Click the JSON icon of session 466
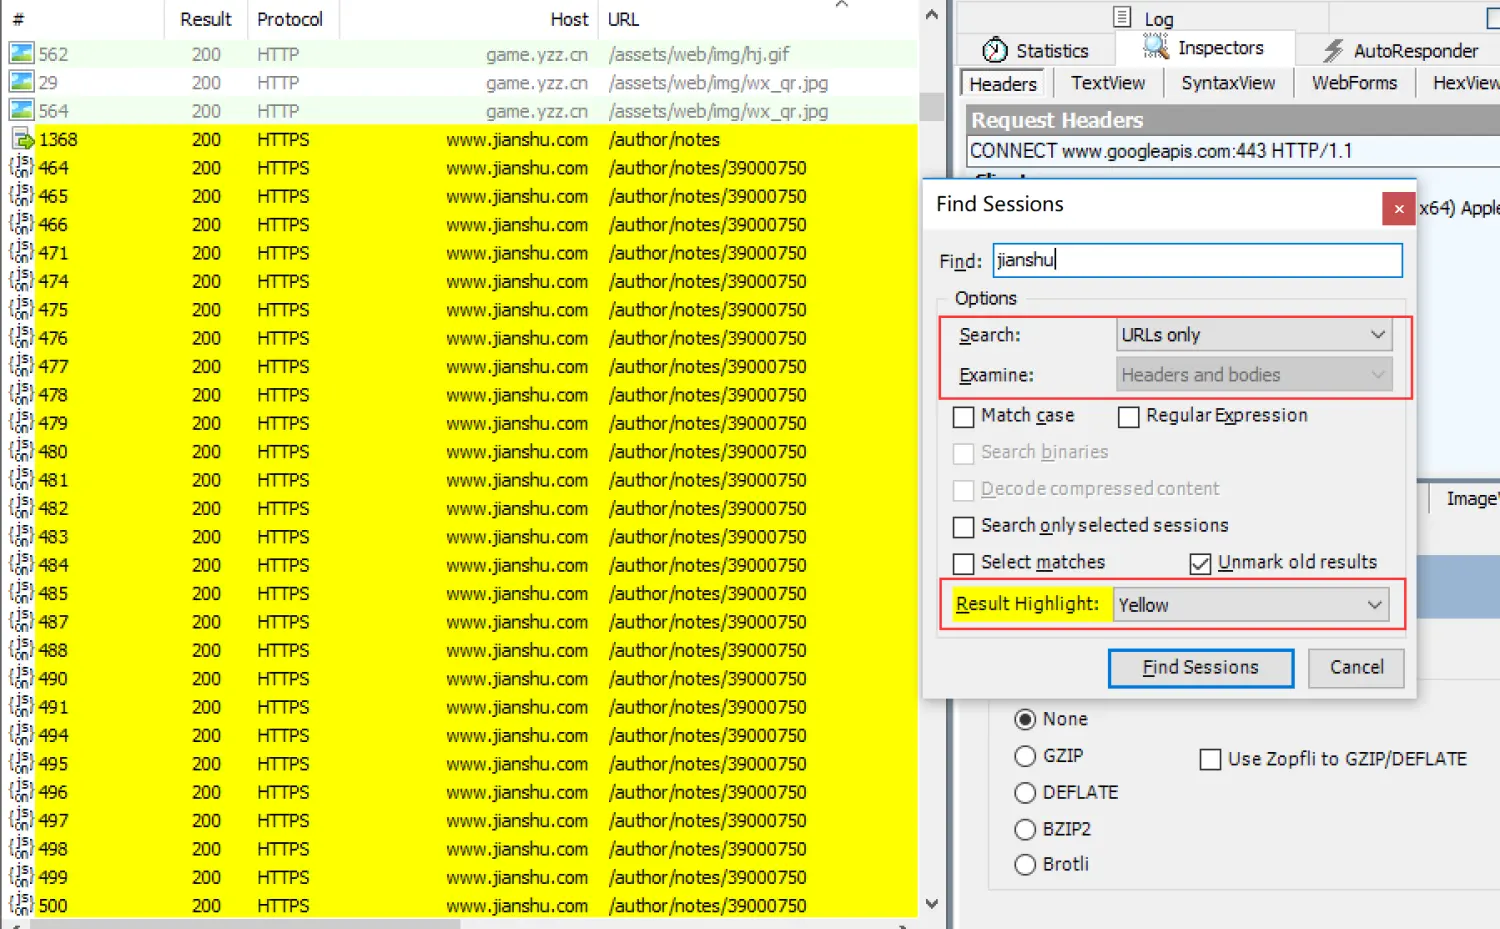 click(x=21, y=224)
